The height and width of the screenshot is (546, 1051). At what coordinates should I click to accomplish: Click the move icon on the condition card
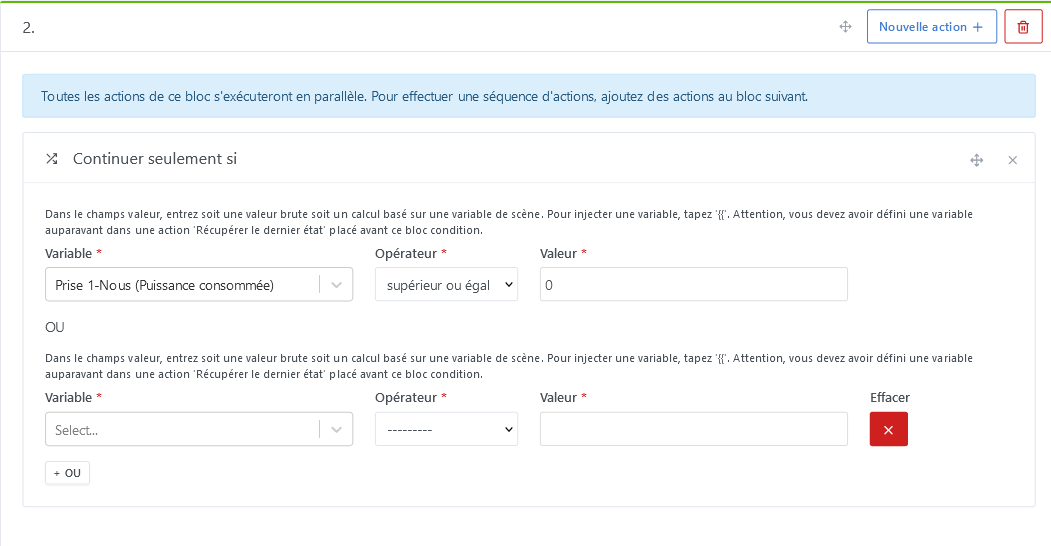pos(976,160)
